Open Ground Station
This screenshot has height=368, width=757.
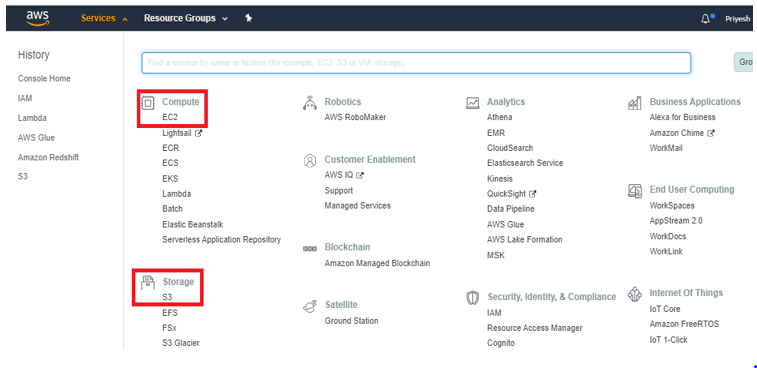coord(351,321)
